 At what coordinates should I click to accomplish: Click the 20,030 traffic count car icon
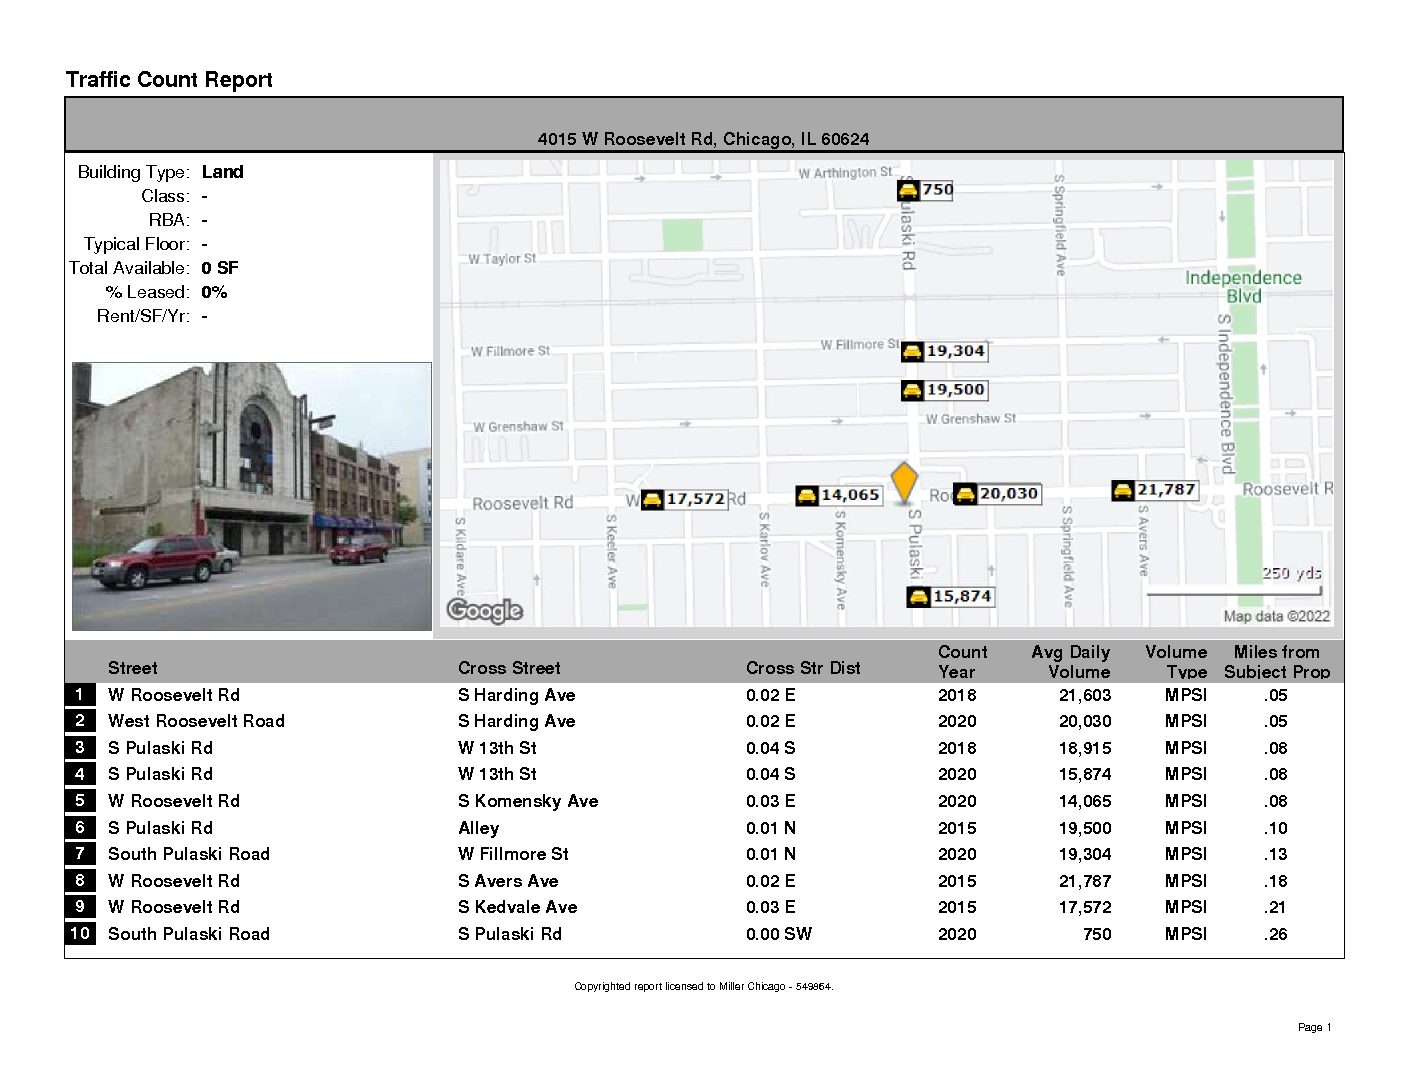[x=965, y=494]
